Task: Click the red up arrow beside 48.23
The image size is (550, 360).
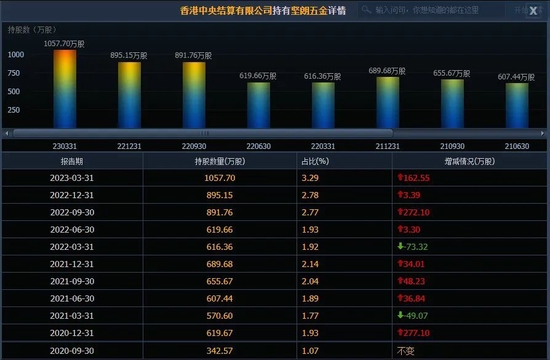Action: coord(400,280)
